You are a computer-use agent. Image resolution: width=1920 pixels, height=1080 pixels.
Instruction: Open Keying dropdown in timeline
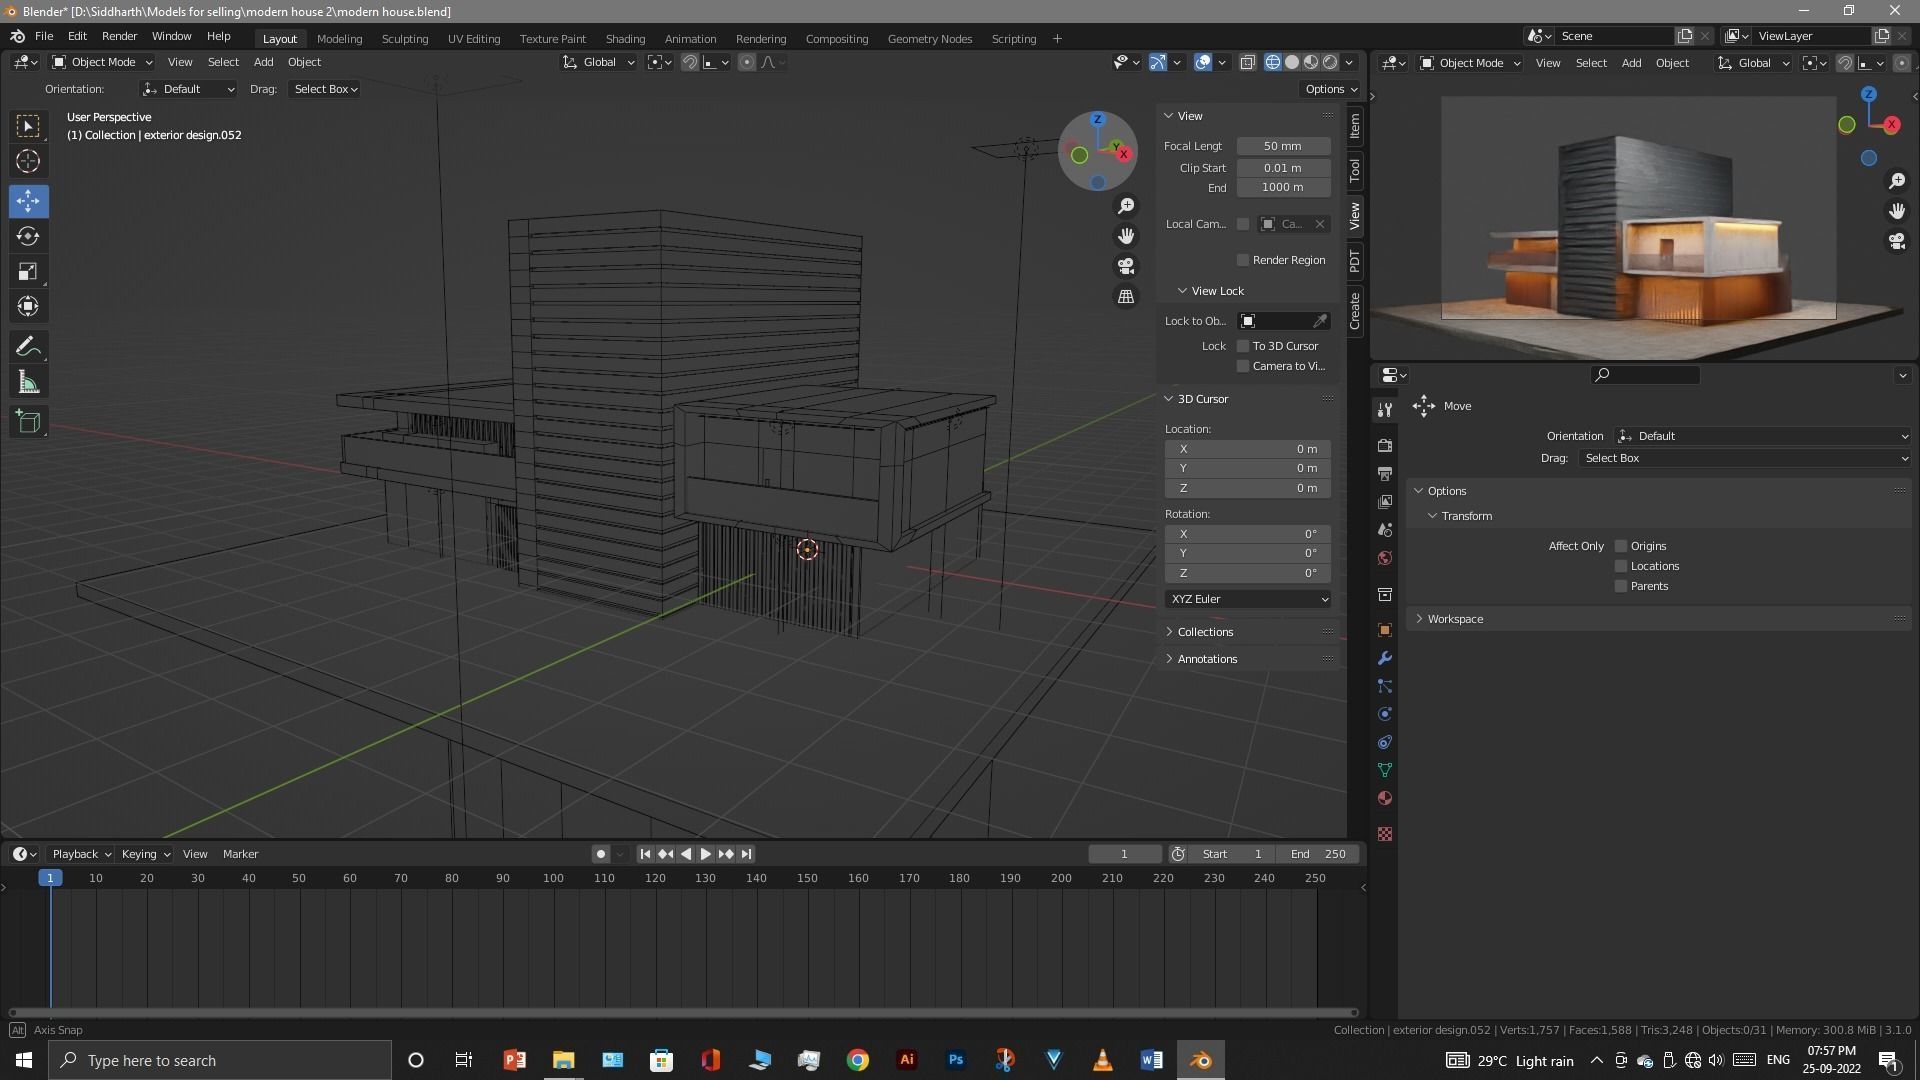(x=145, y=854)
